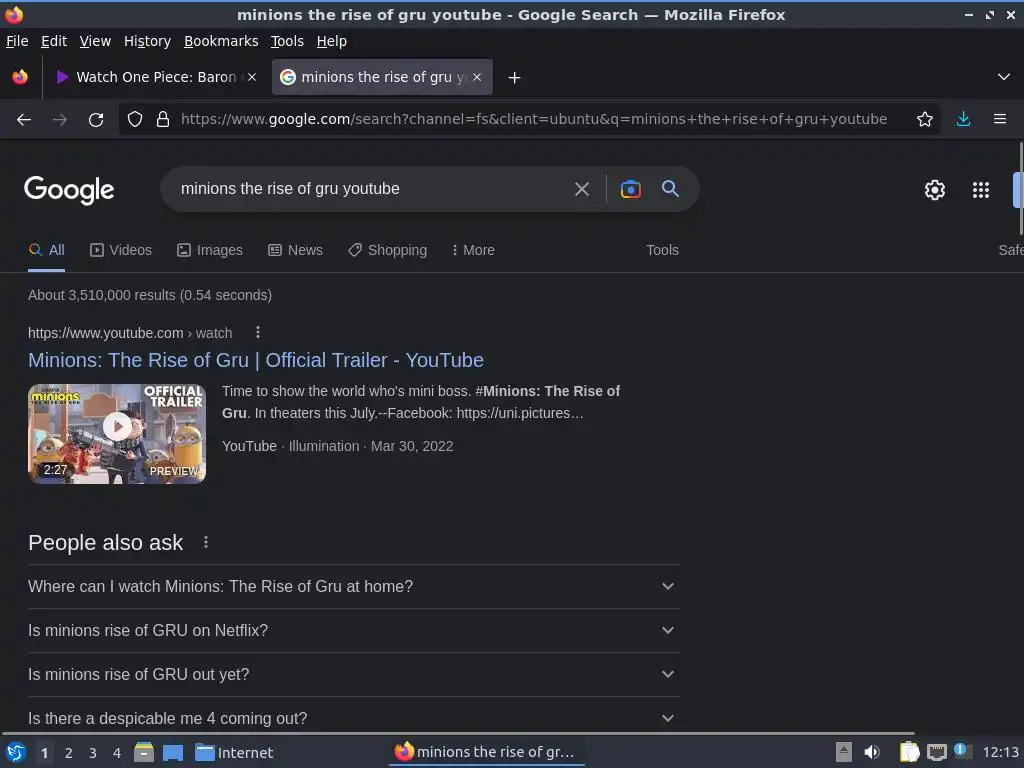
Task: Open the Firefox downloads panel
Action: pyautogui.click(x=963, y=119)
